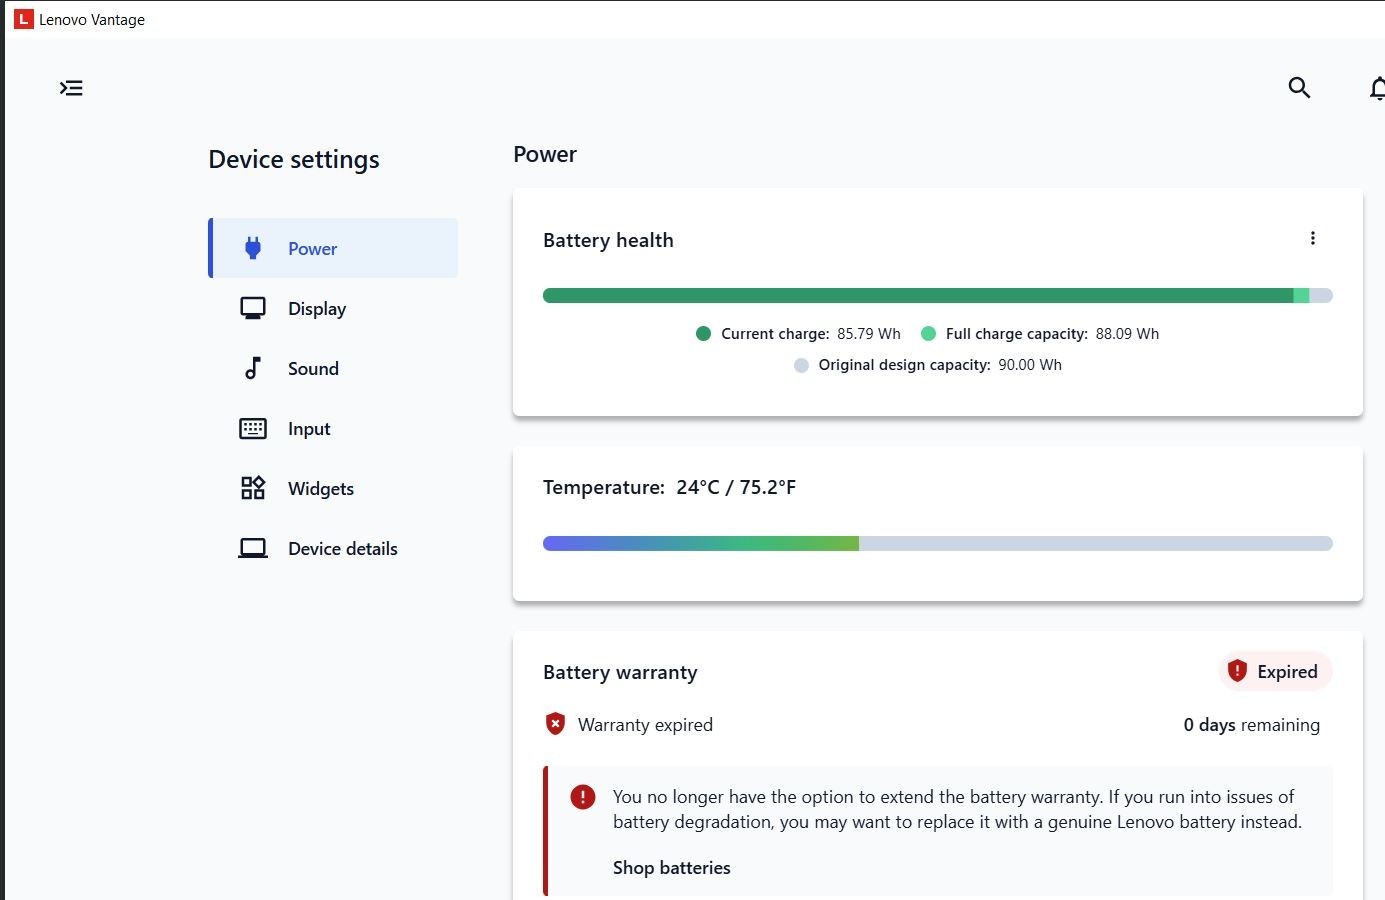Click the 88.09 Wh full charge value
1385x900 pixels.
(x=1127, y=334)
